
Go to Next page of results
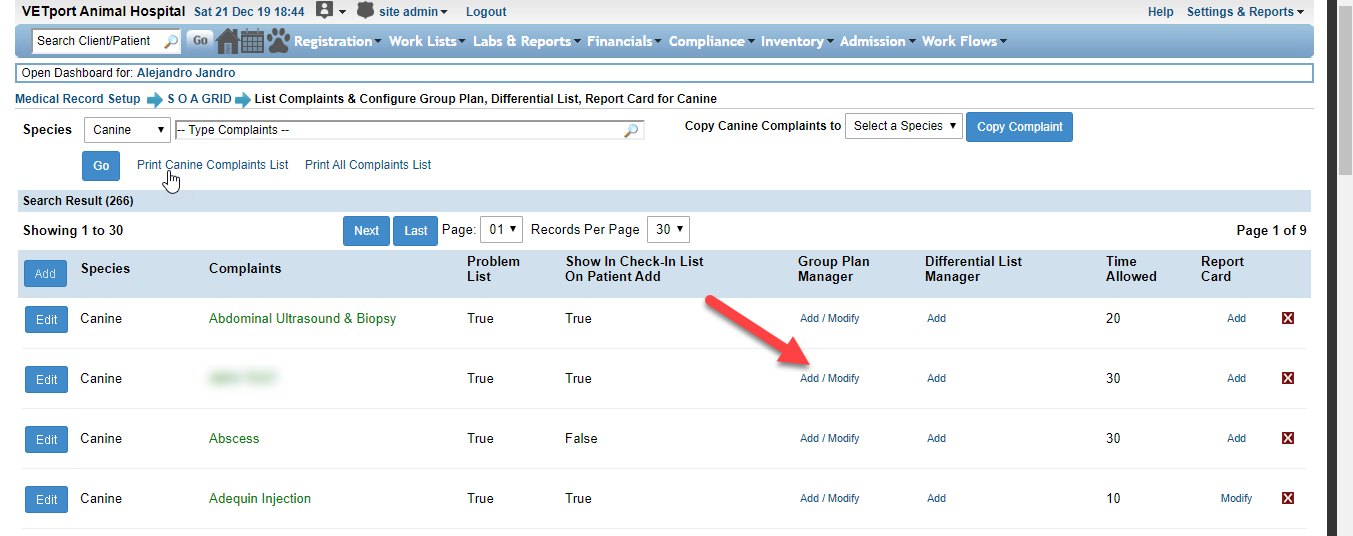[x=367, y=231]
